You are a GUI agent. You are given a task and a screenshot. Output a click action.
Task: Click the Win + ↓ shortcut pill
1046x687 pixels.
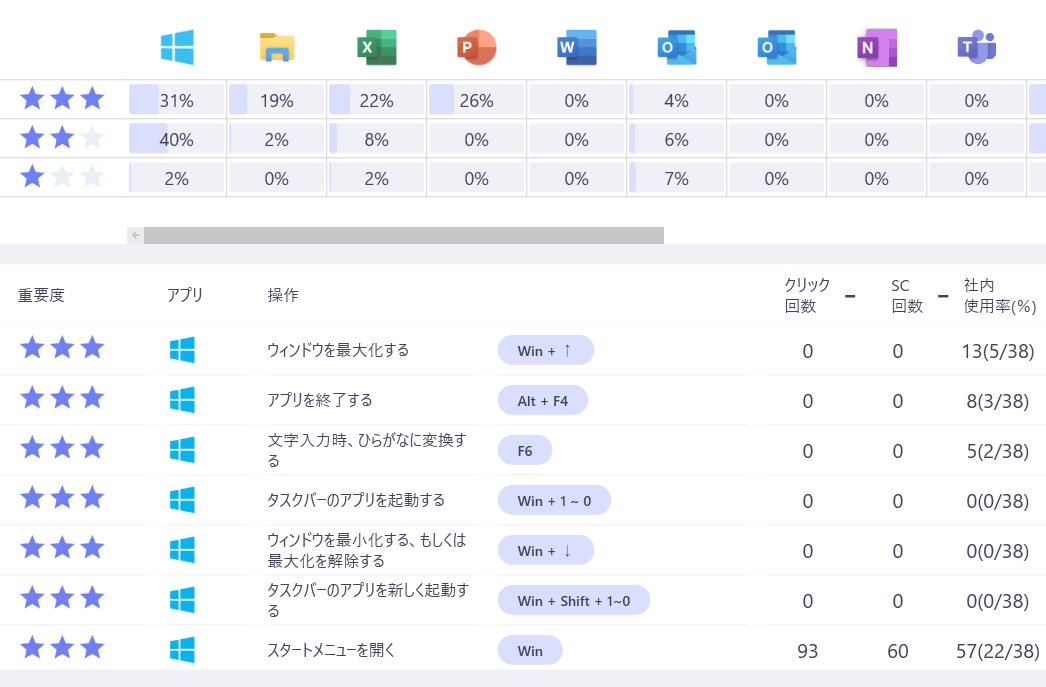[546, 550]
